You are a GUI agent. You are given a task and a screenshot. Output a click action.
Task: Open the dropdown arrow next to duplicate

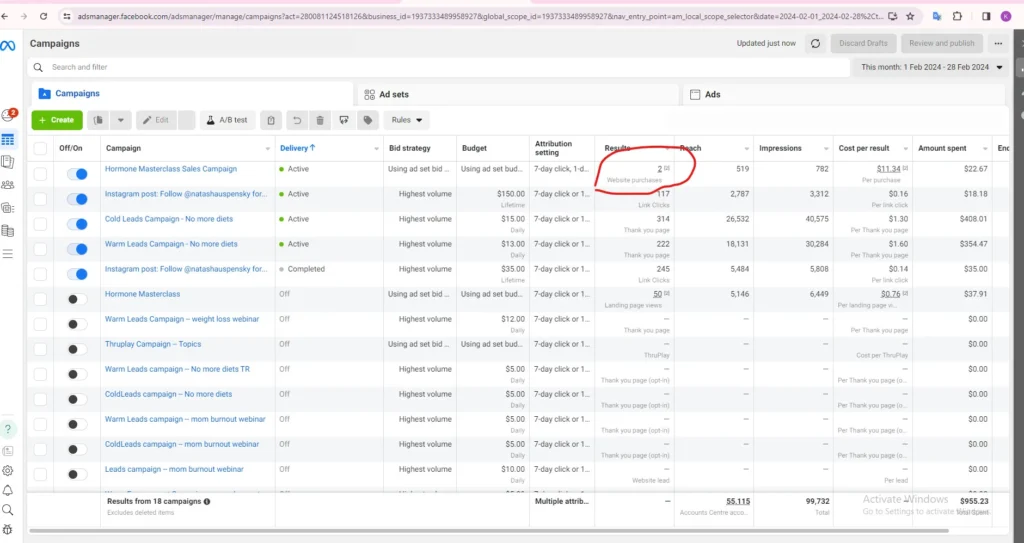pos(121,120)
